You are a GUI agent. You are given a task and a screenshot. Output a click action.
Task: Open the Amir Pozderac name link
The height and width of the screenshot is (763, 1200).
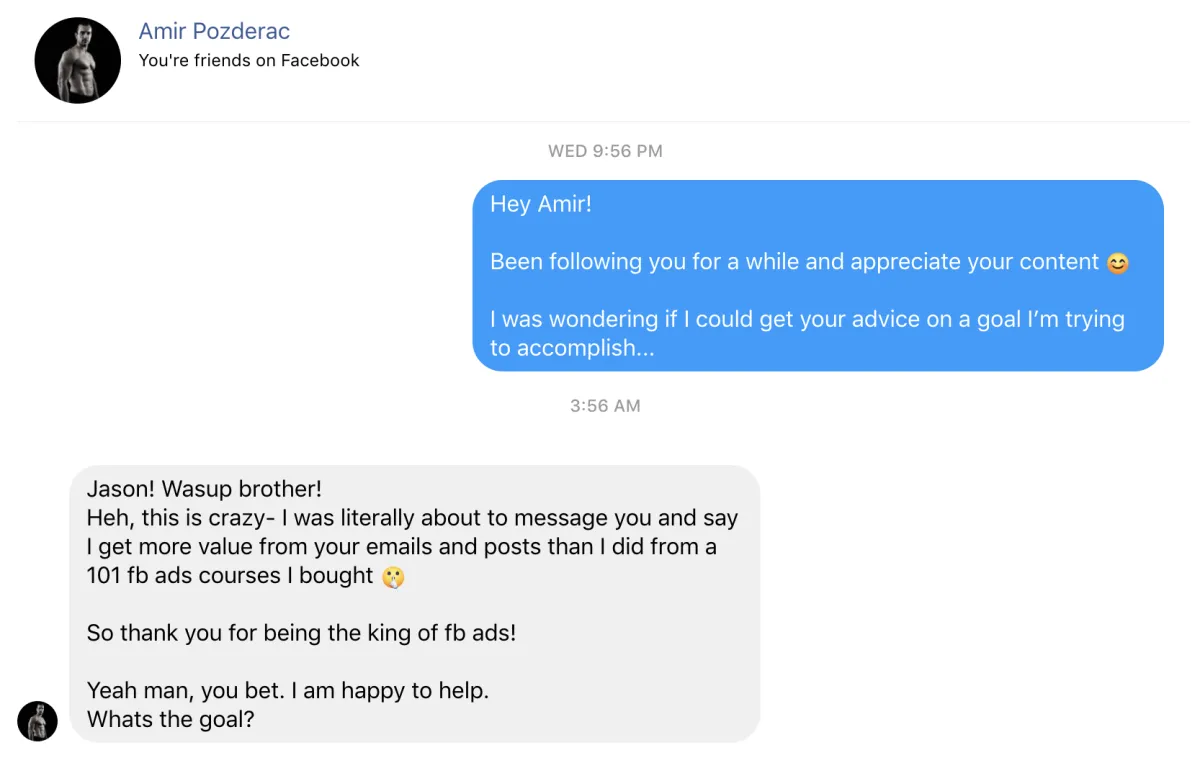214,31
